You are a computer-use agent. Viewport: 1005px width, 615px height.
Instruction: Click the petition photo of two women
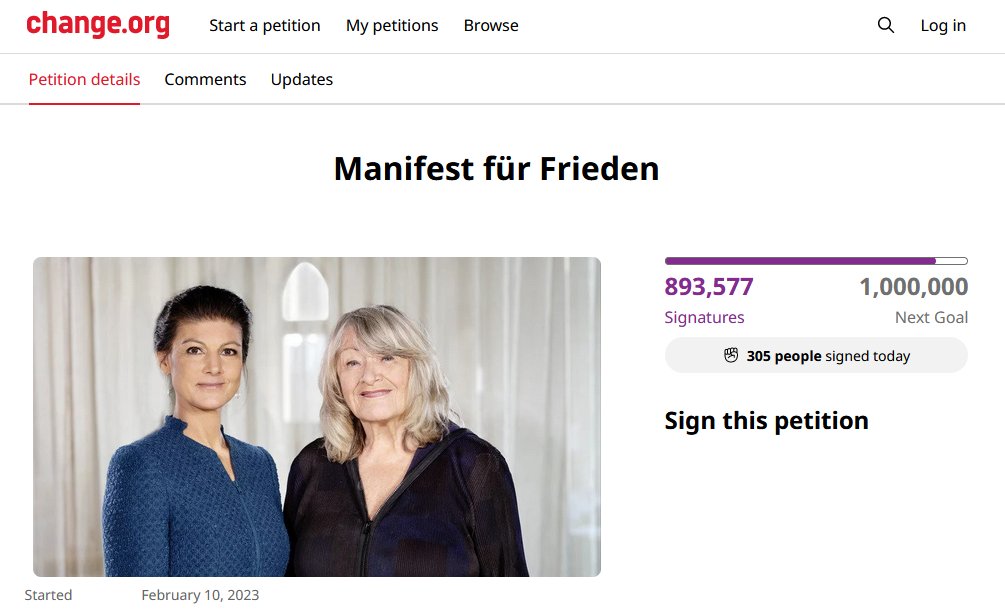pos(317,417)
